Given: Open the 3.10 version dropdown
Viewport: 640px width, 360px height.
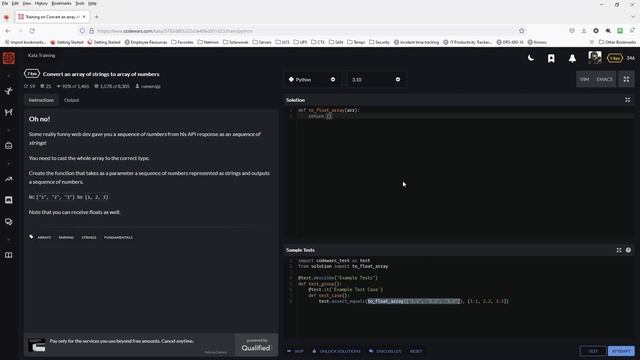Looking at the screenshot, I should tap(376, 79).
